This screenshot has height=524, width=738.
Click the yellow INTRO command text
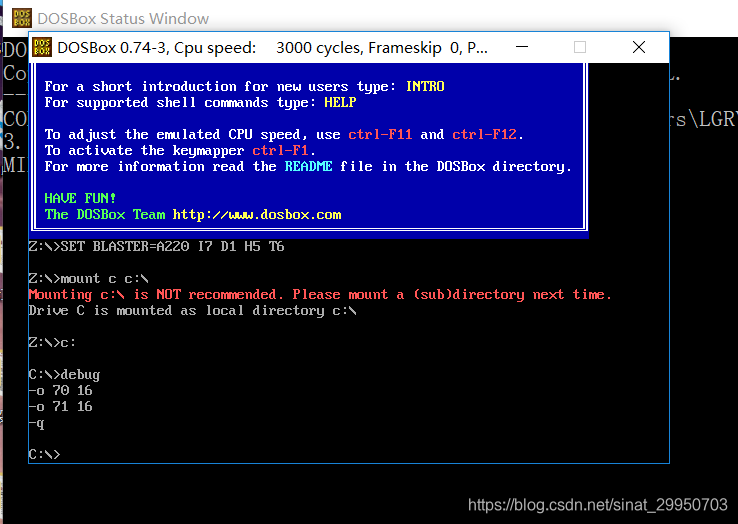(x=425, y=87)
